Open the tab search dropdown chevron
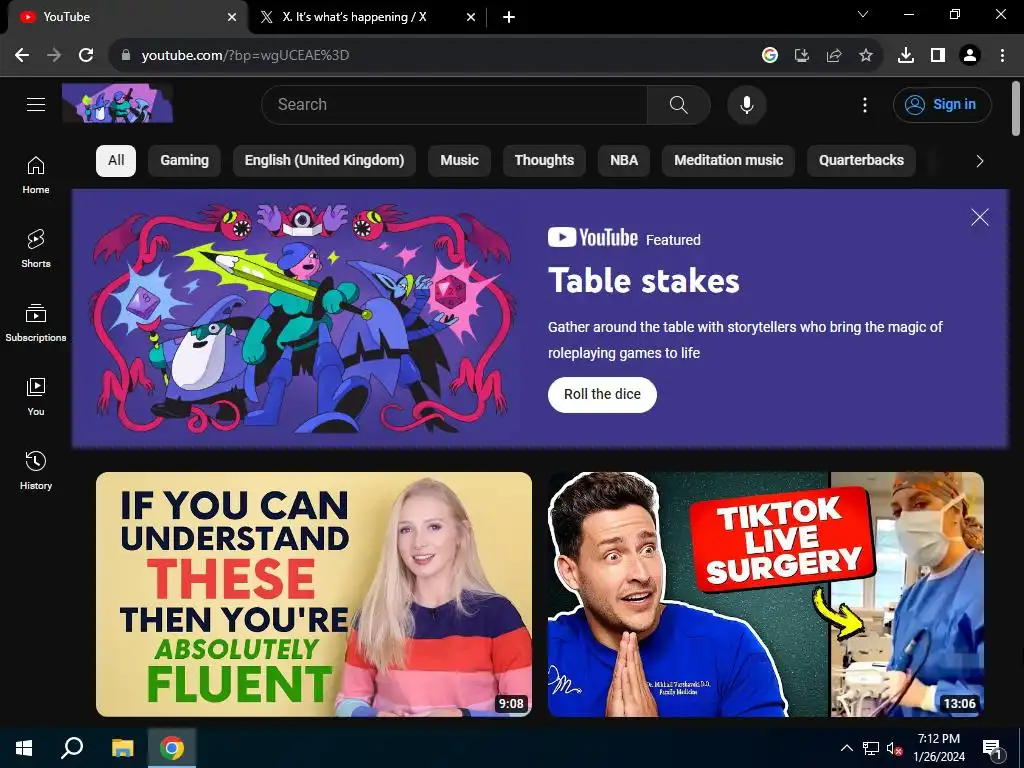 pos(863,14)
